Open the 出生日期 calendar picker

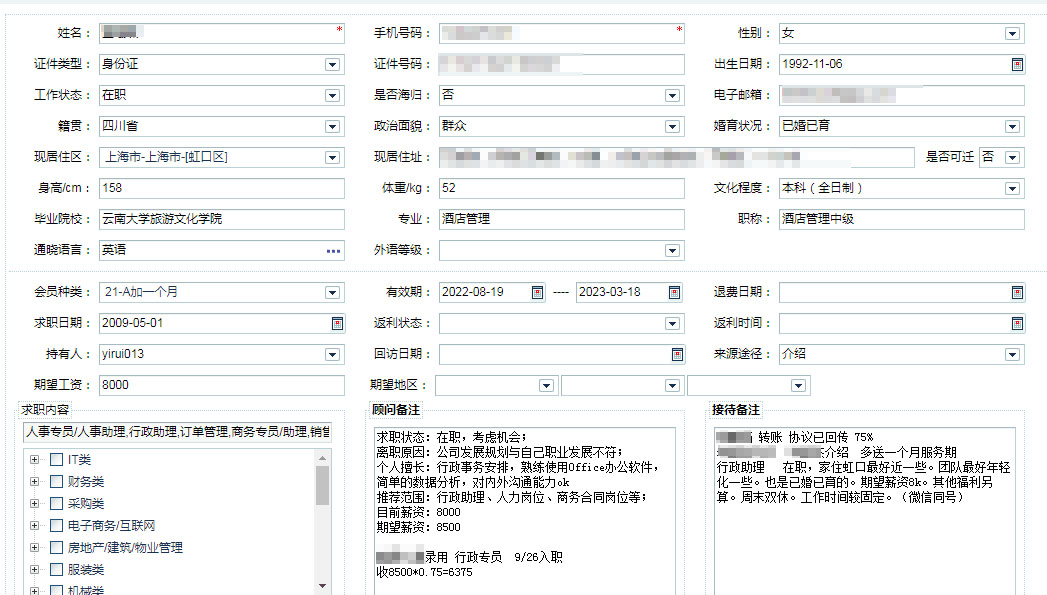tap(1017, 64)
